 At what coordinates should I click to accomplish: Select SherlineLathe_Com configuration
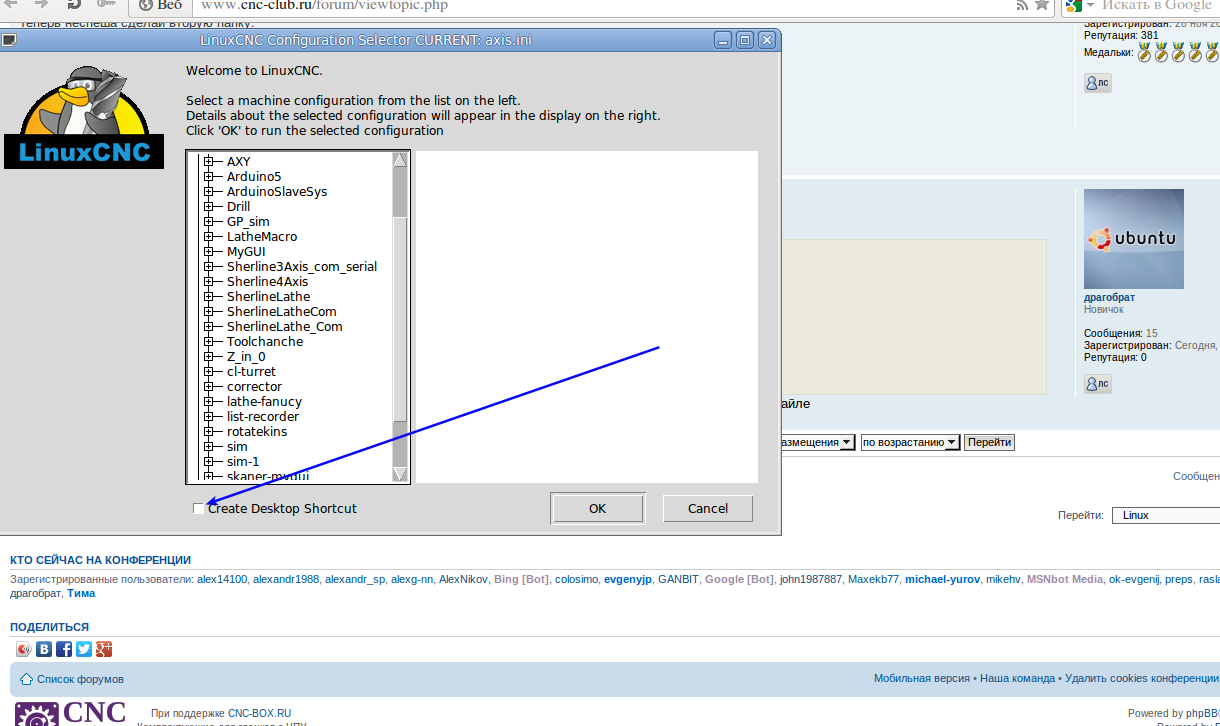284,326
